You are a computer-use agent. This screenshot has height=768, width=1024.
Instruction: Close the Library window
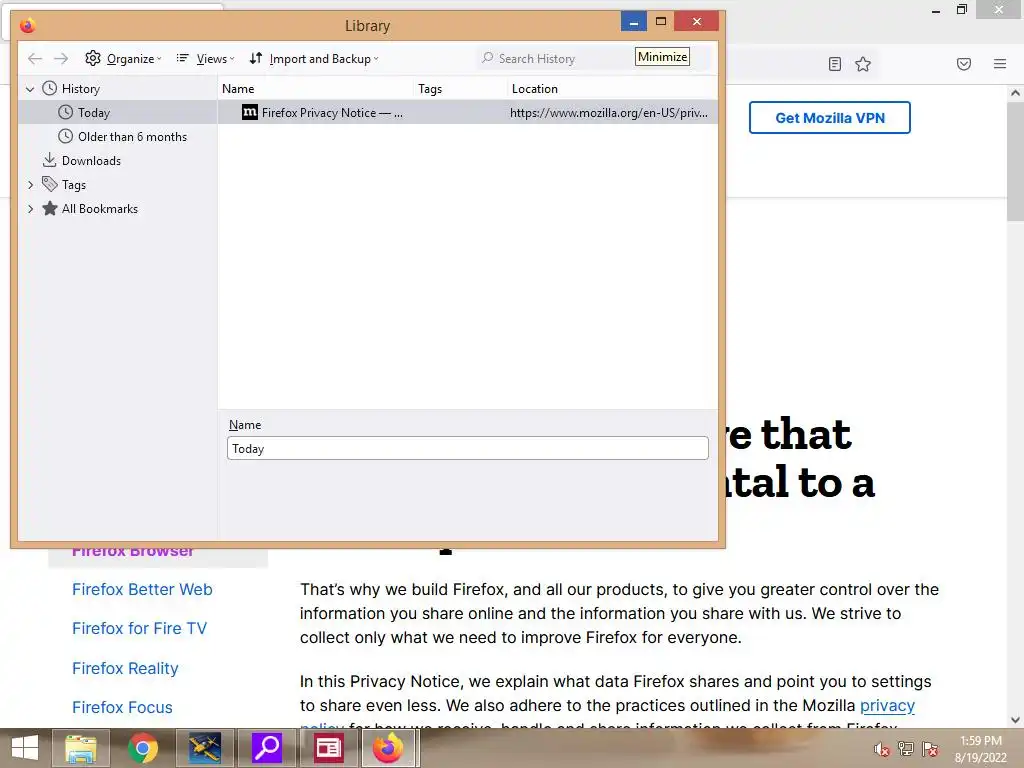point(697,22)
